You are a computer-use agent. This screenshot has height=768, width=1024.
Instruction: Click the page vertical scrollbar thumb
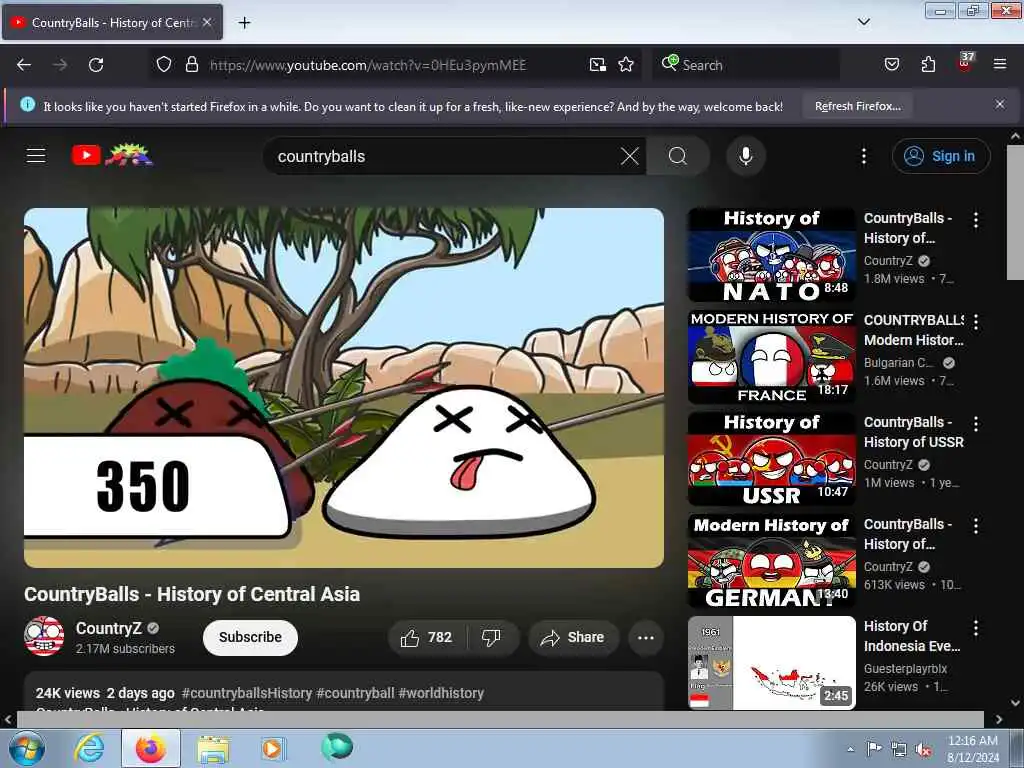(1015, 213)
